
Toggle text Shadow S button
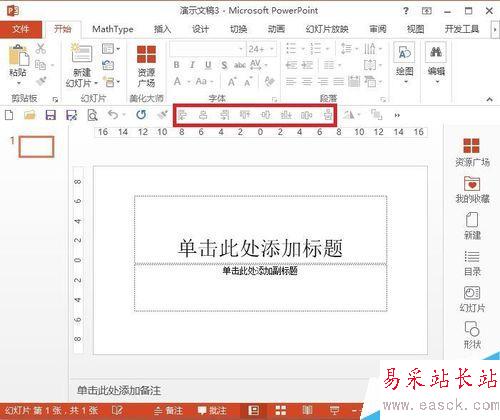pos(224,65)
